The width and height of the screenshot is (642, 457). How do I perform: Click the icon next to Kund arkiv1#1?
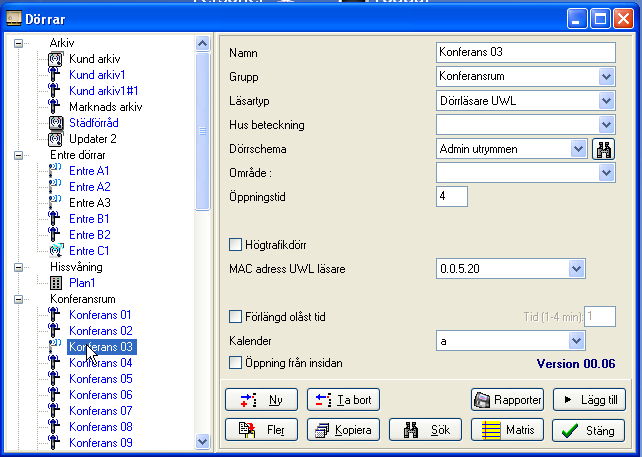tap(54, 91)
